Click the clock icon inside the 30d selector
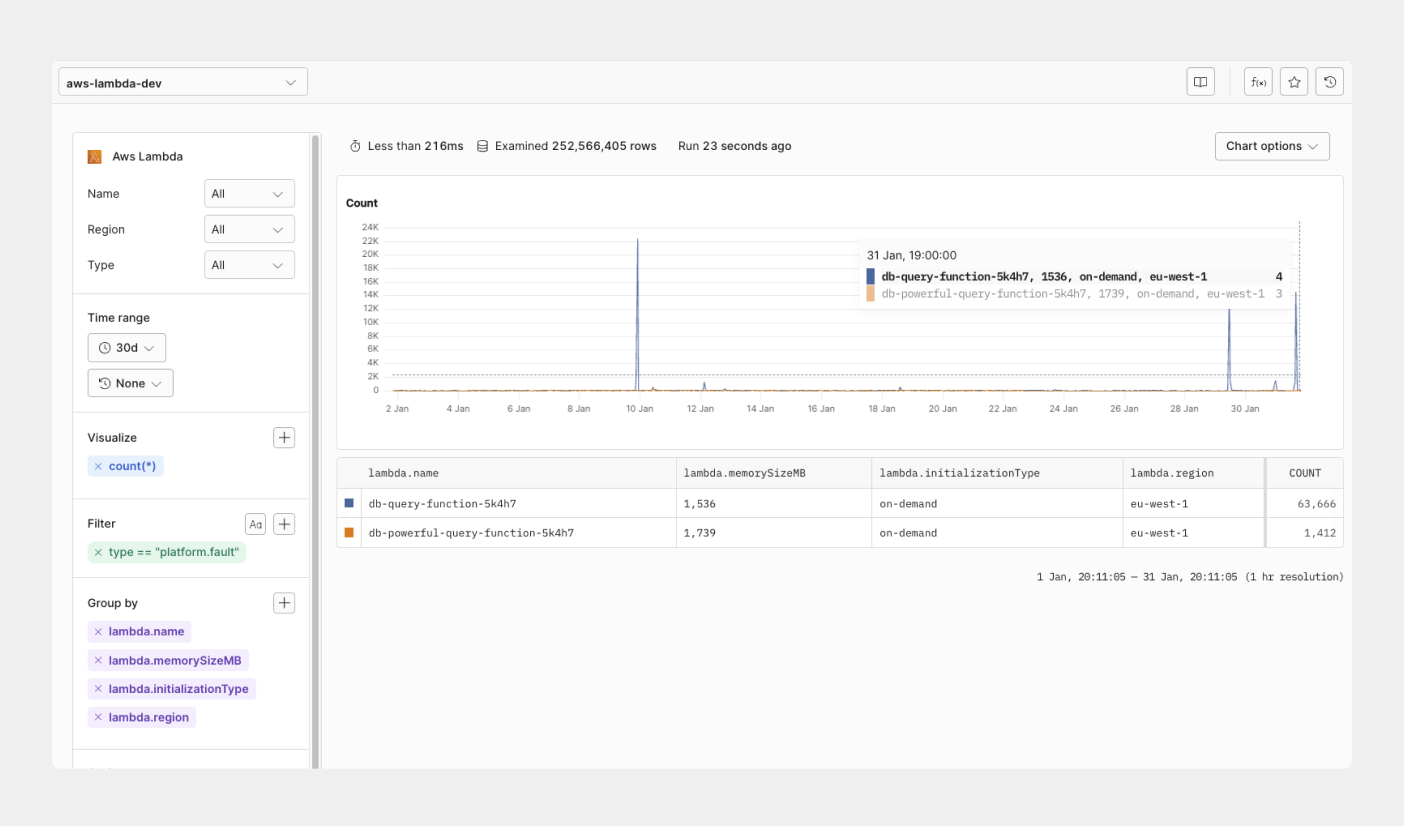This screenshot has width=1404, height=826. (108, 347)
